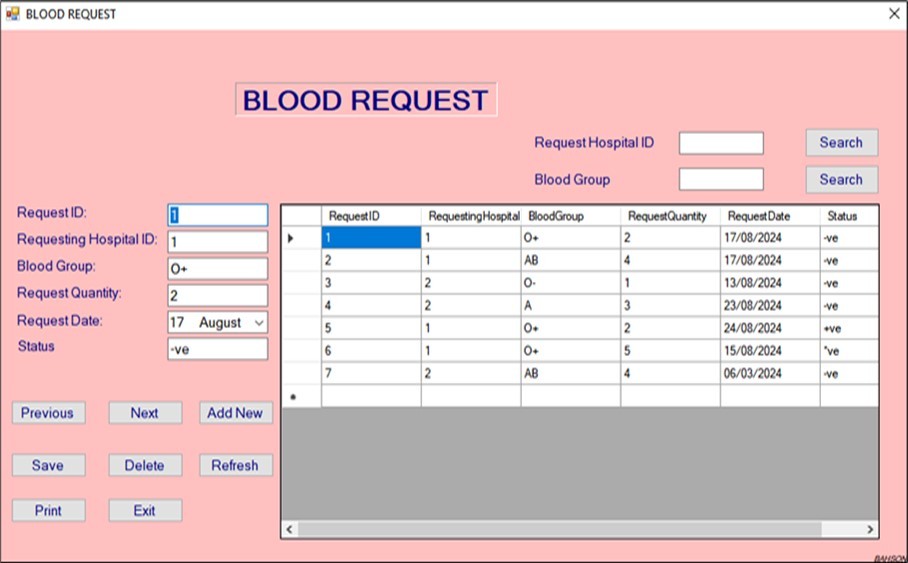Exit the Blood Request form

point(145,510)
